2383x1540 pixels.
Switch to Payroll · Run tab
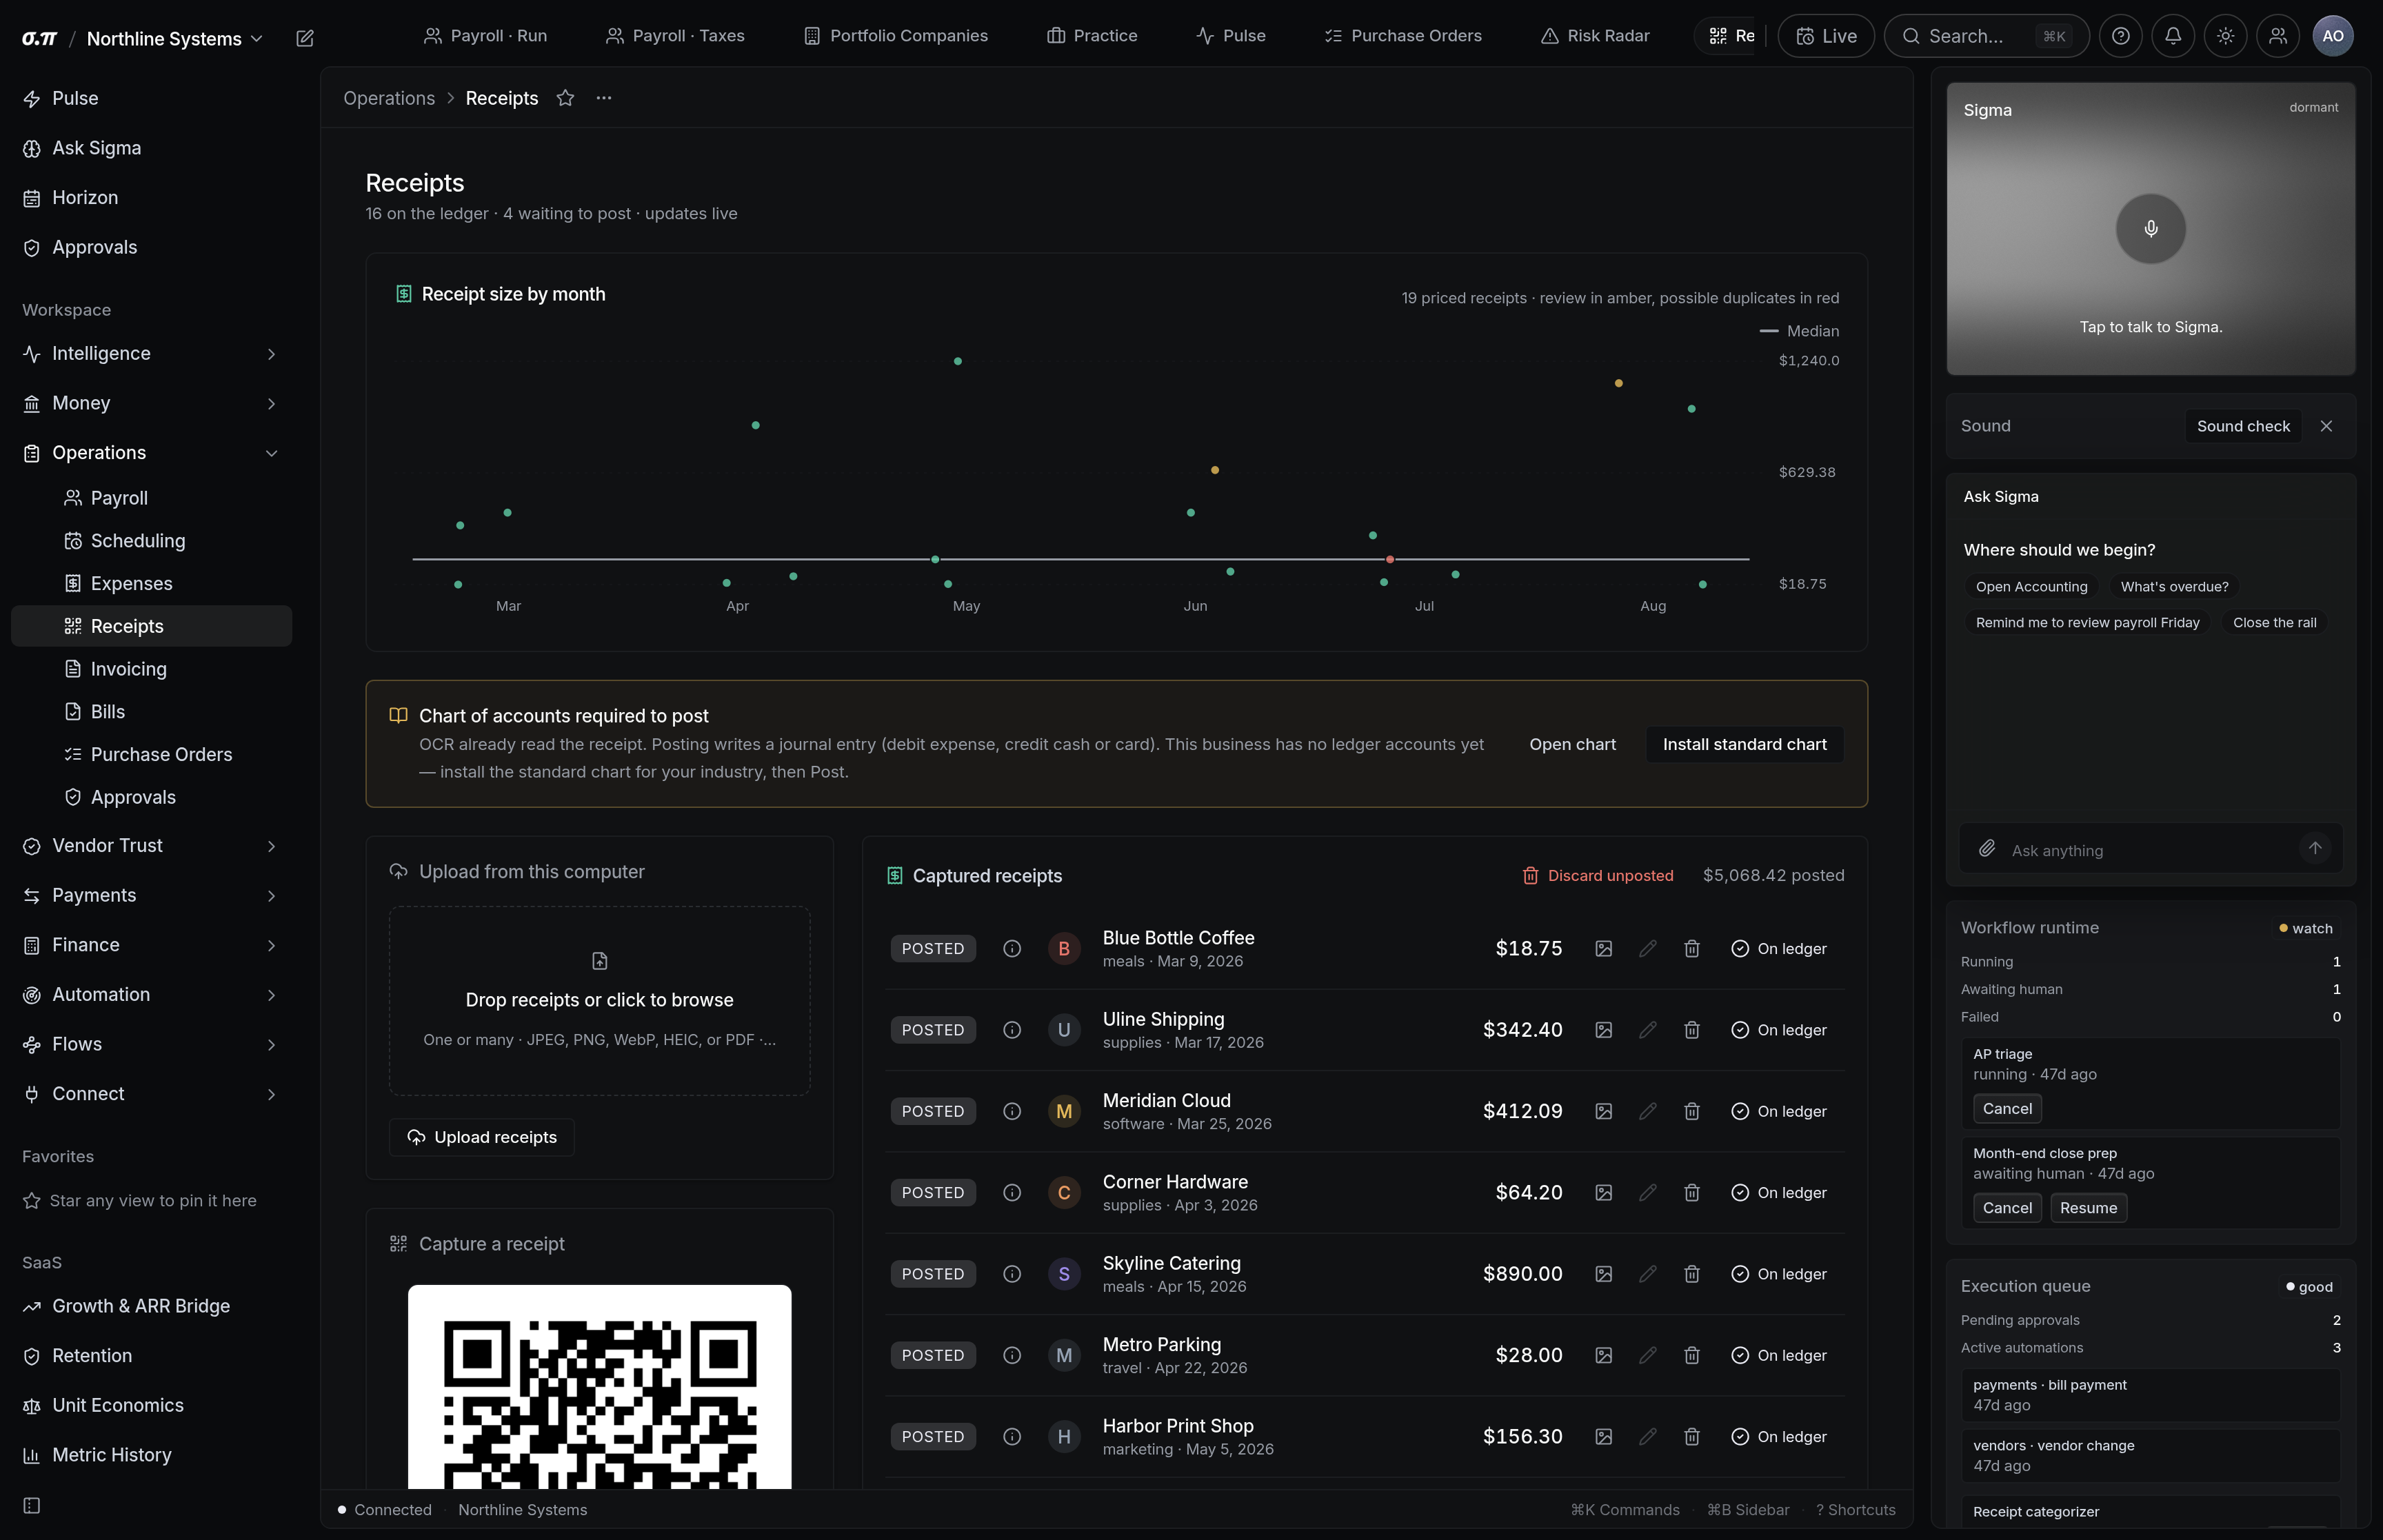tap(485, 36)
